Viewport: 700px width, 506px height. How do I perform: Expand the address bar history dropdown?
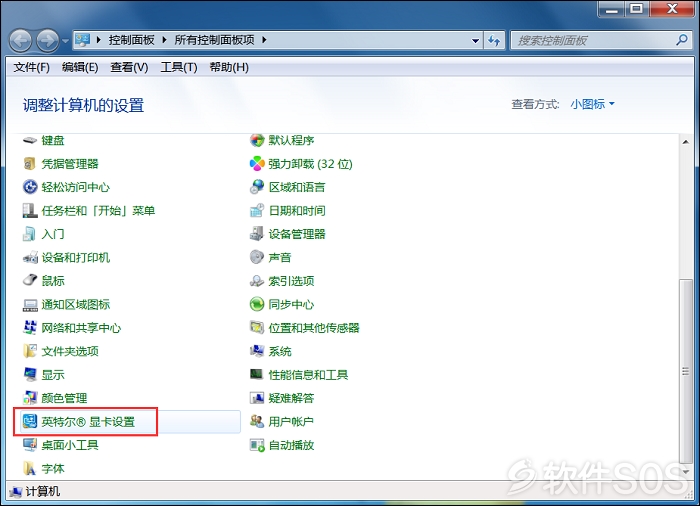(475, 41)
